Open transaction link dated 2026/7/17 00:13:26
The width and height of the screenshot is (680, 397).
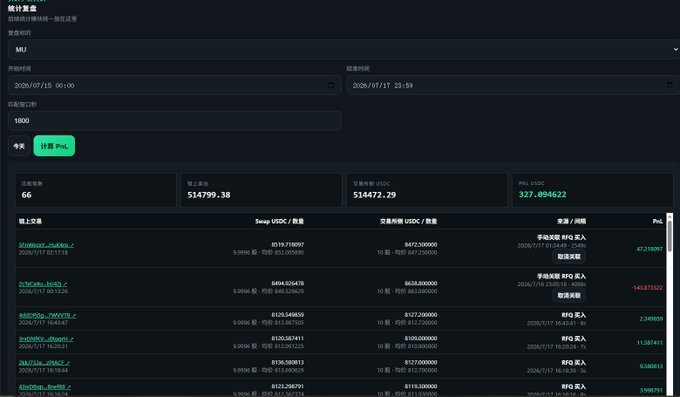42,284
